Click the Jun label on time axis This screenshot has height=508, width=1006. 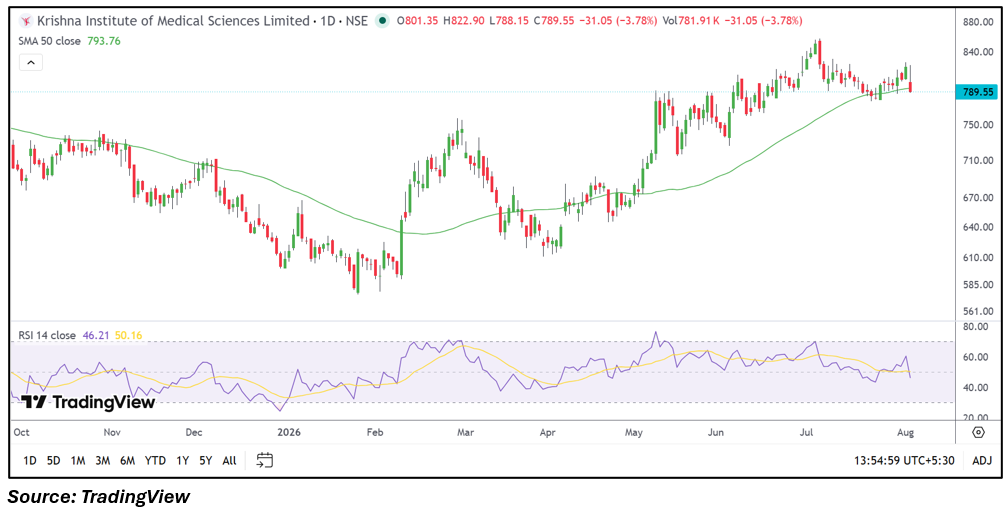click(x=716, y=432)
